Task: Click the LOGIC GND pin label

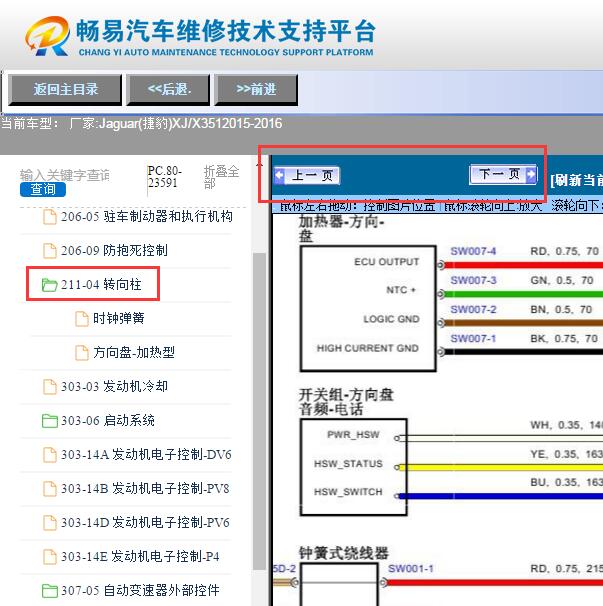Action: 391,319
